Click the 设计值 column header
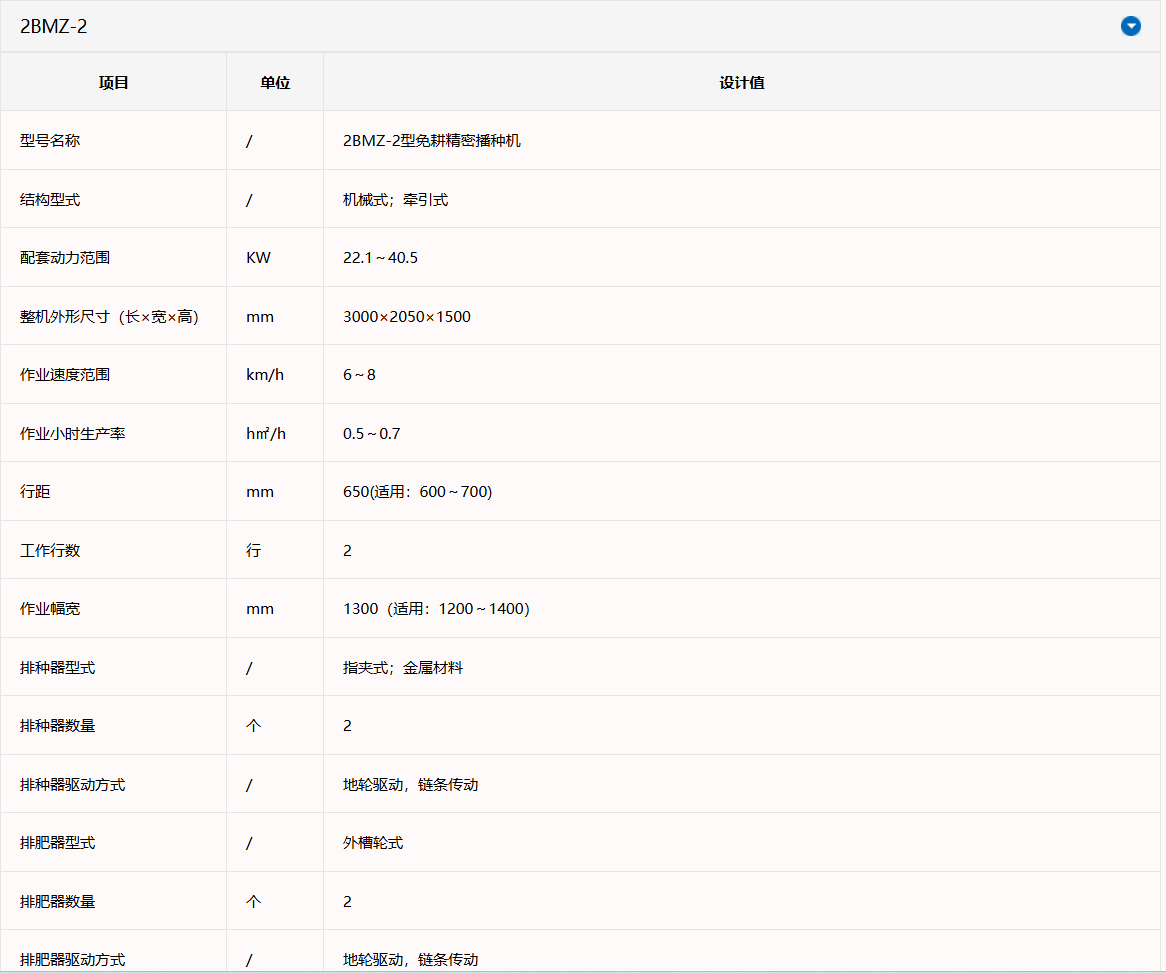This screenshot has width=1166, height=973. pyautogui.click(x=741, y=83)
